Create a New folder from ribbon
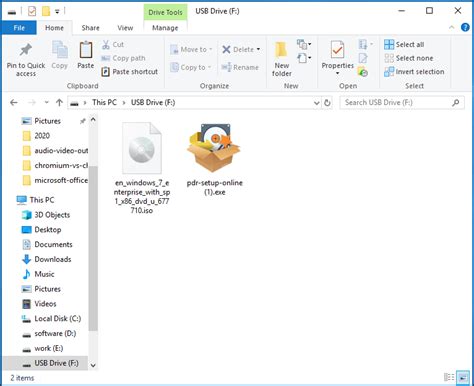Image resolution: width=474 pixels, height=386 pixels. tap(281, 59)
